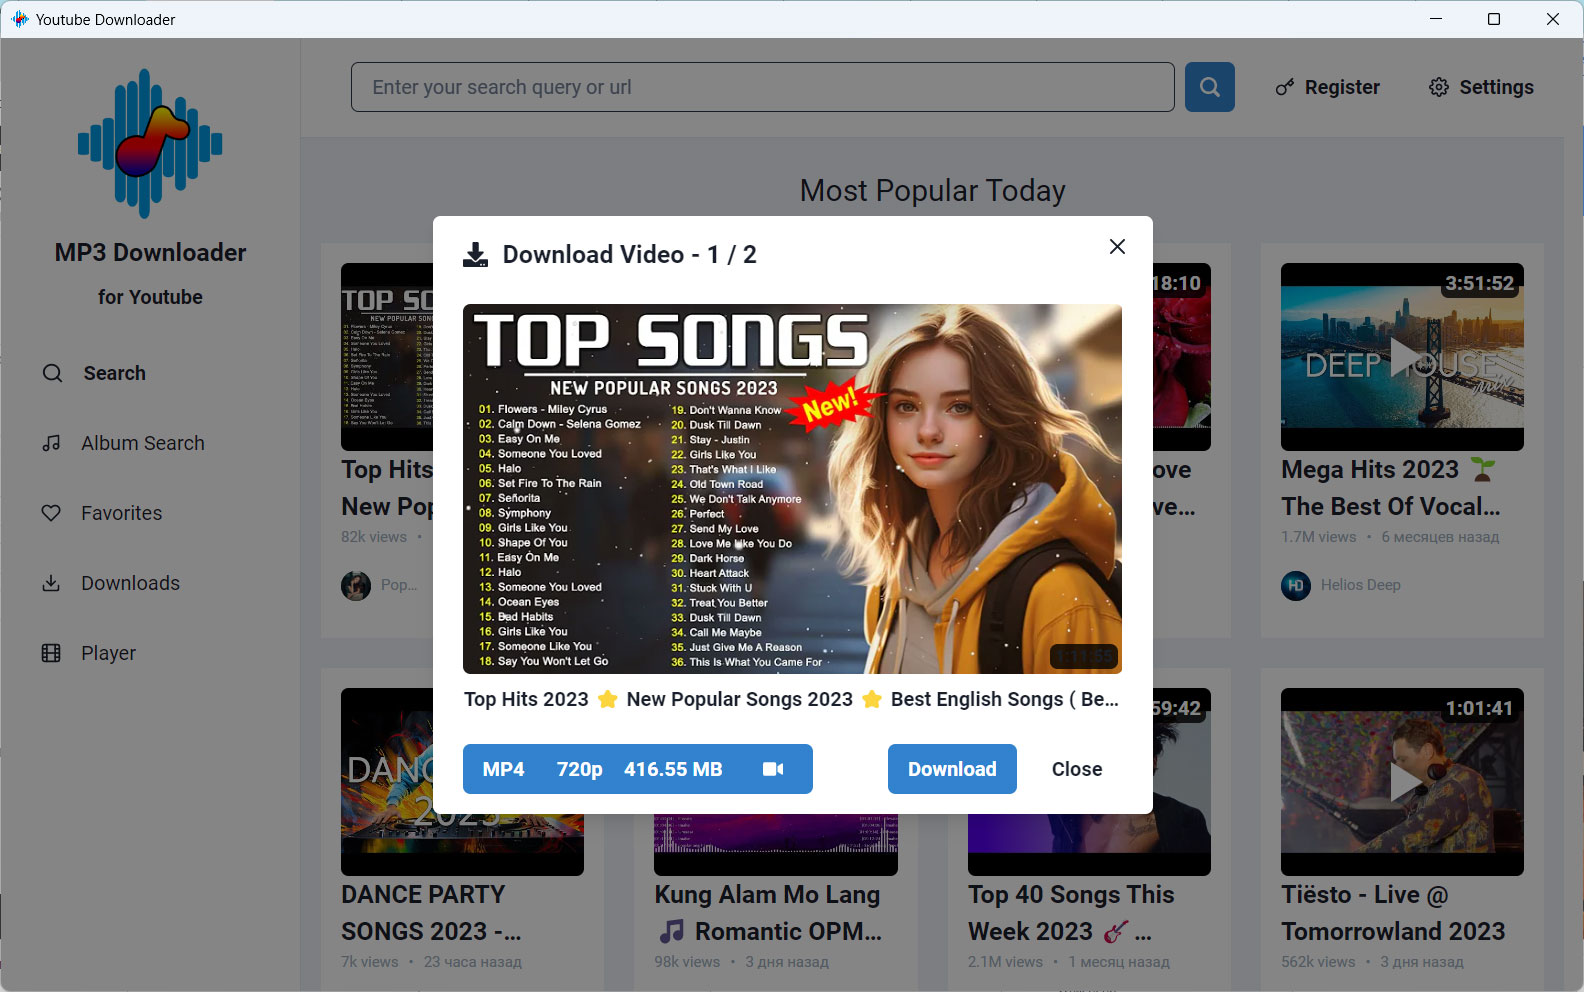The height and width of the screenshot is (992, 1584).
Task: Minimize the Youtube Downloader window
Action: [x=1436, y=19]
